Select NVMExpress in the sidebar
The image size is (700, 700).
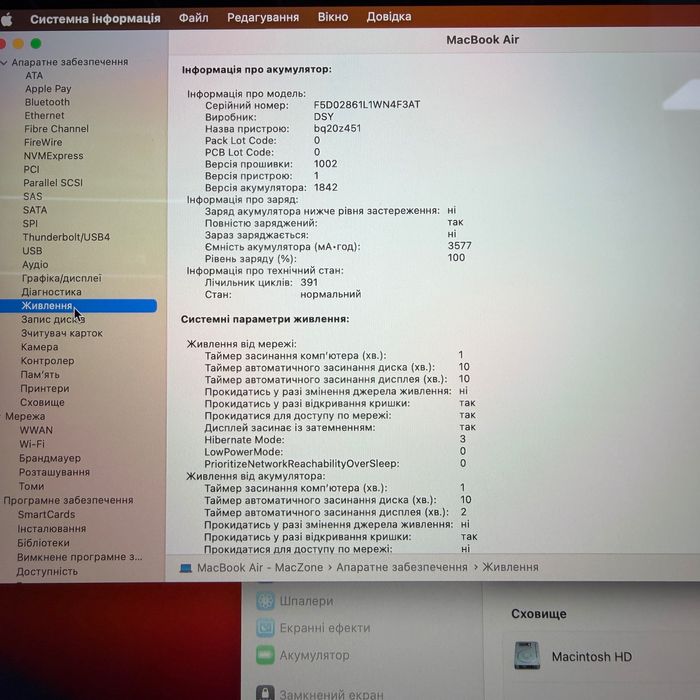pos(53,156)
